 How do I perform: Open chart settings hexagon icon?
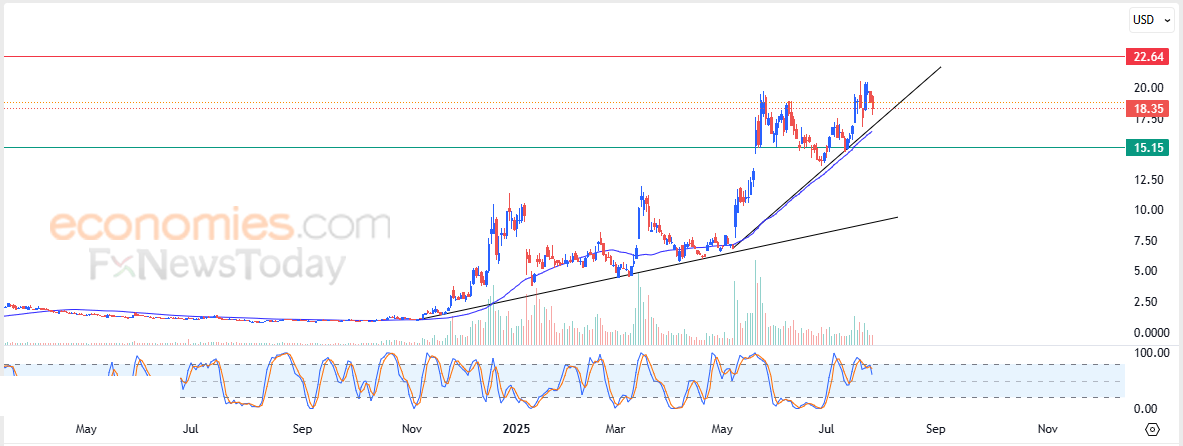pyautogui.click(x=1152, y=429)
